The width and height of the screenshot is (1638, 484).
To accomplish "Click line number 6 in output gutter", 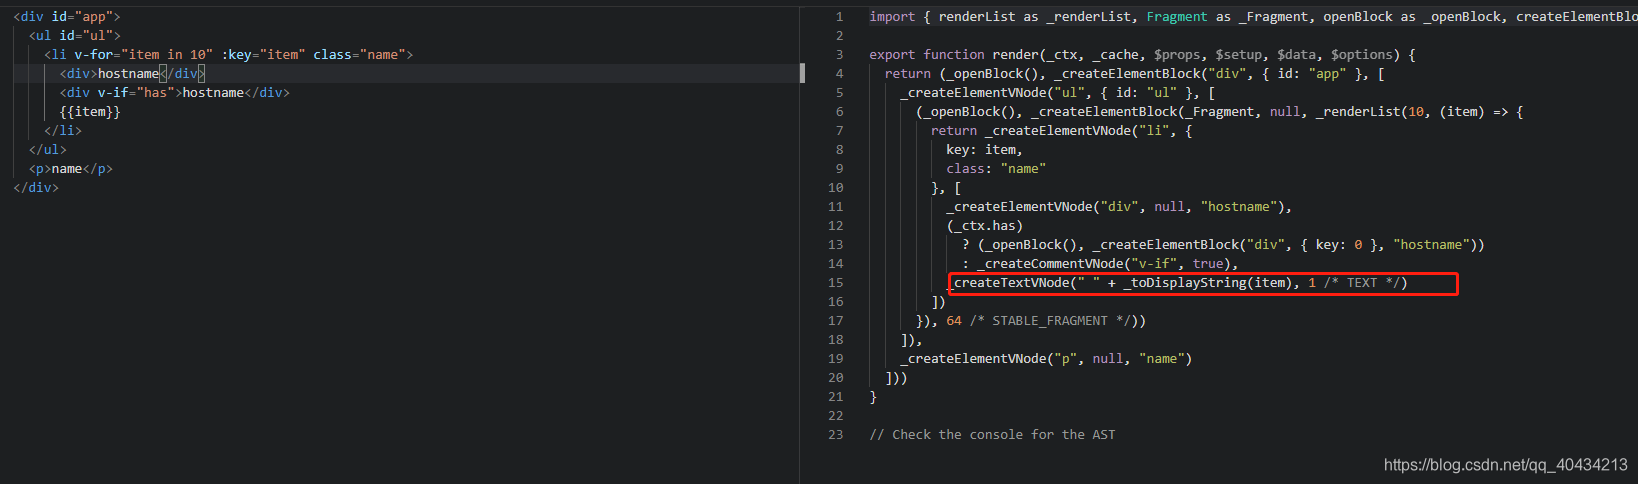I will tap(839, 111).
